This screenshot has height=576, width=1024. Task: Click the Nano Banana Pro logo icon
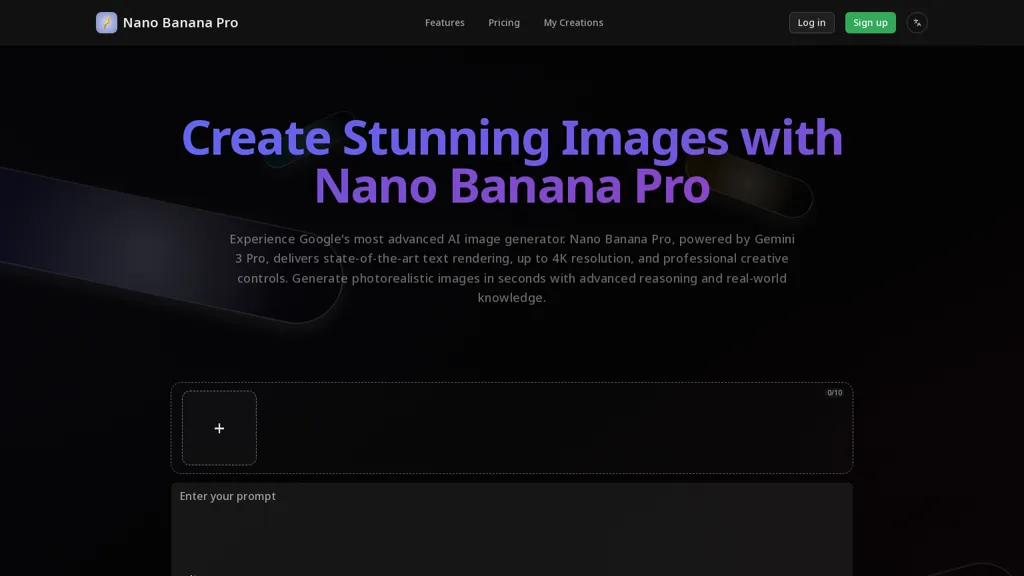coord(106,22)
